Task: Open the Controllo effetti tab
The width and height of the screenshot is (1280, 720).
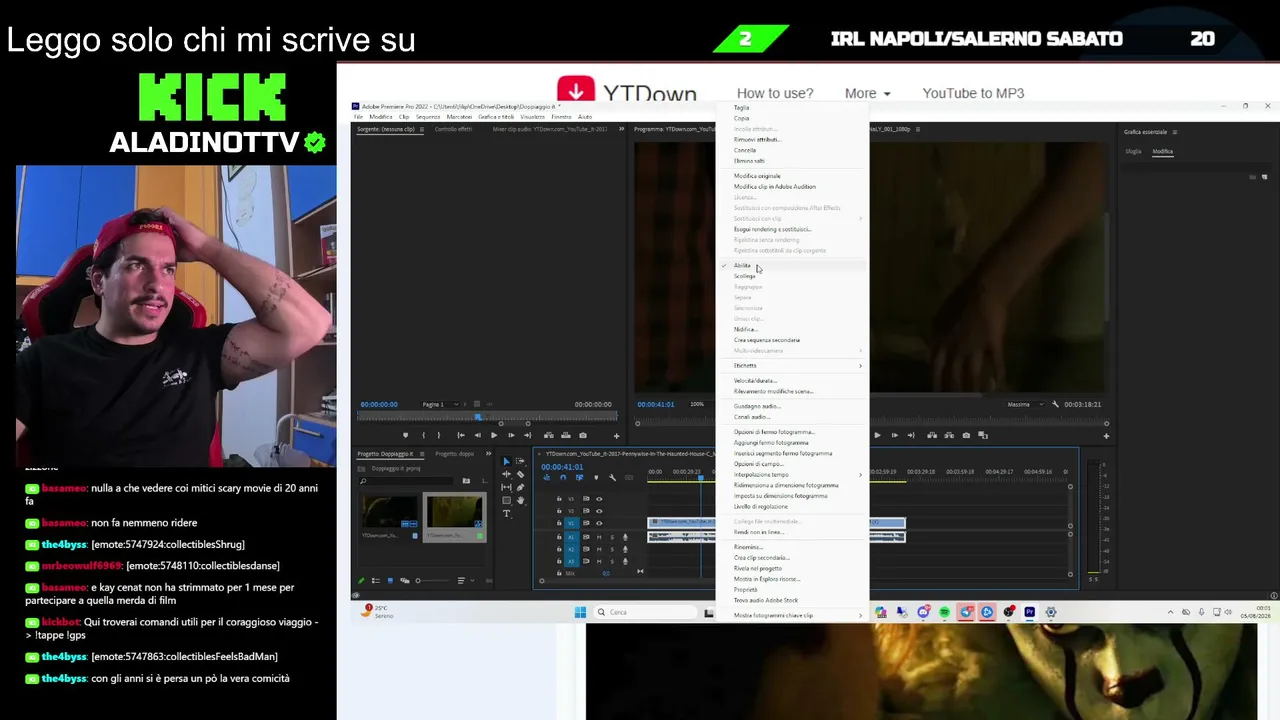Action: (453, 129)
